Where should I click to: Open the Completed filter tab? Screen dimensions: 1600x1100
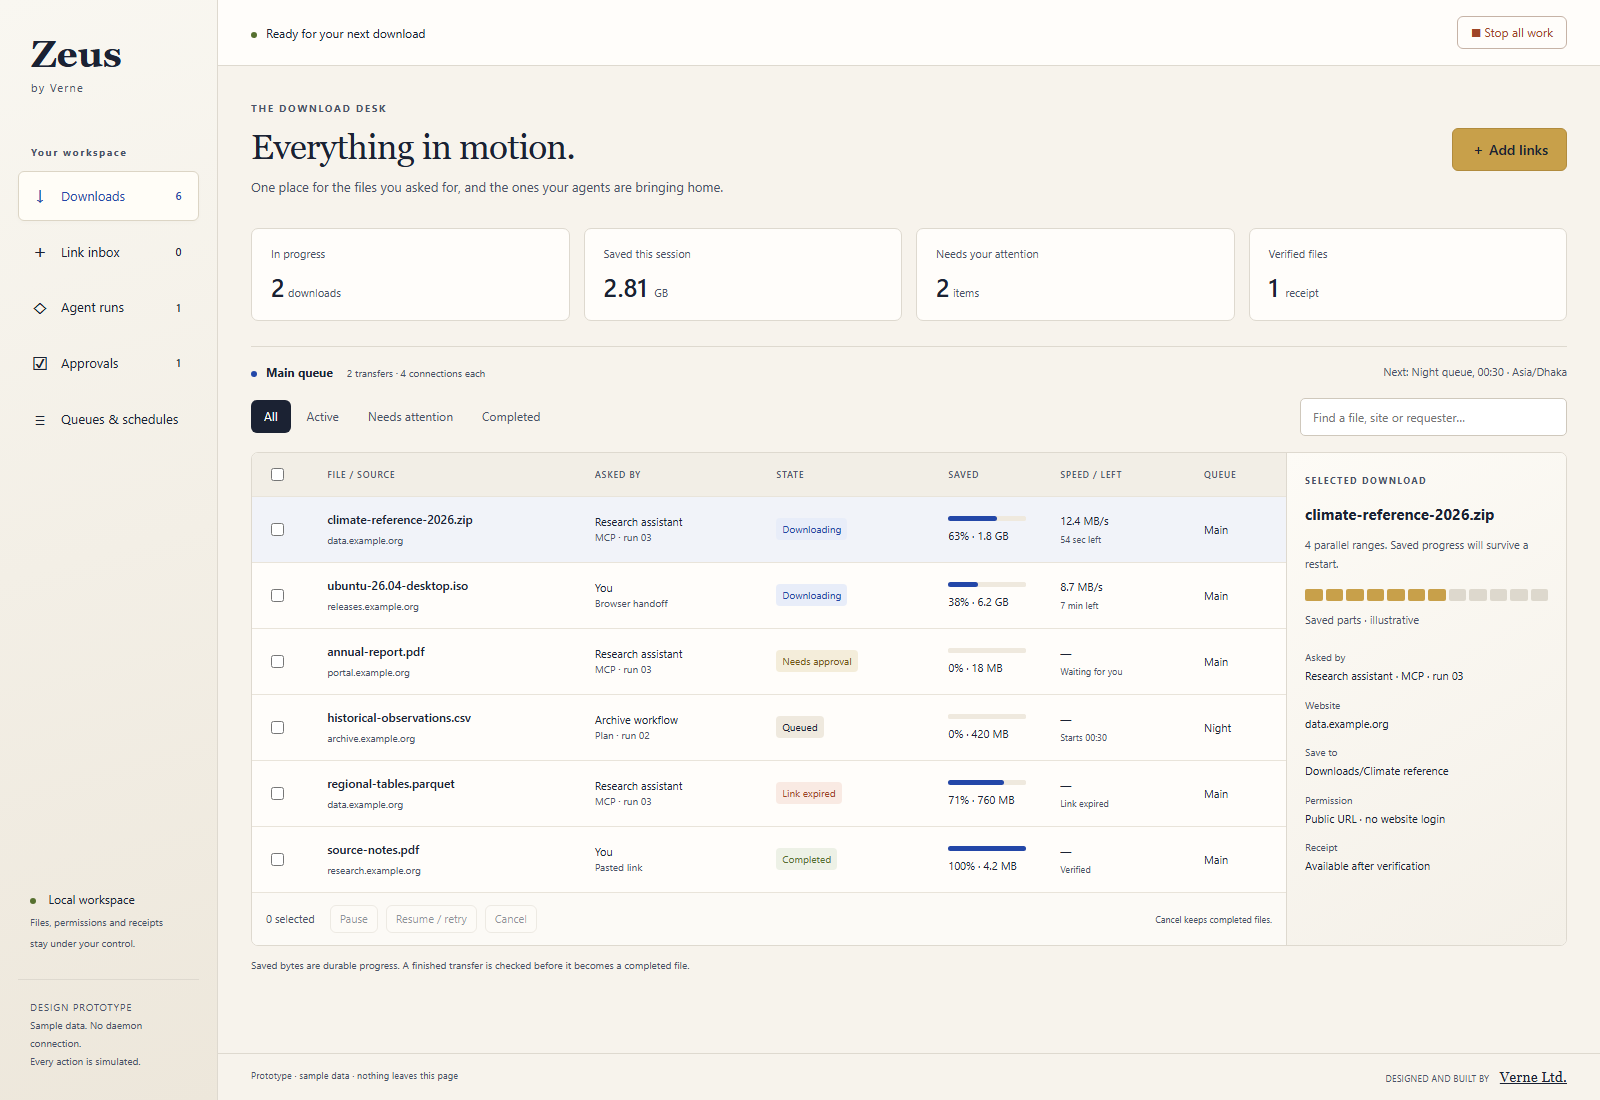click(x=511, y=417)
